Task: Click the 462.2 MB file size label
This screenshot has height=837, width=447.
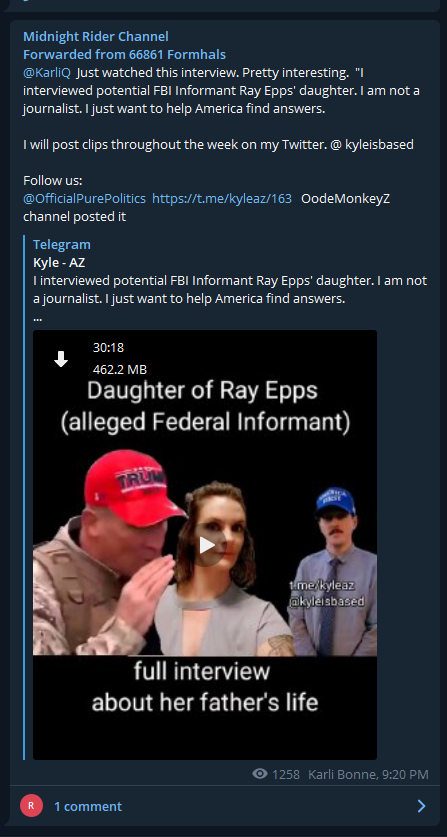Action: pyautogui.click(x=120, y=369)
